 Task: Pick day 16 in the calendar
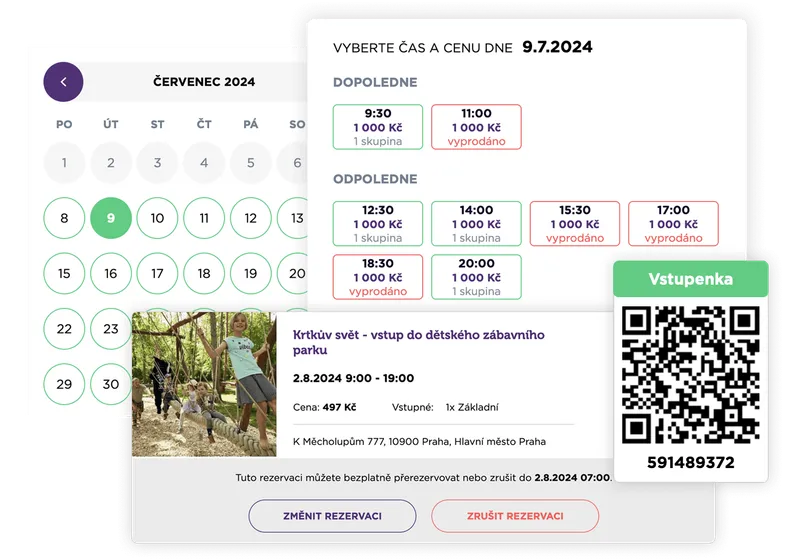(x=111, y=273)
